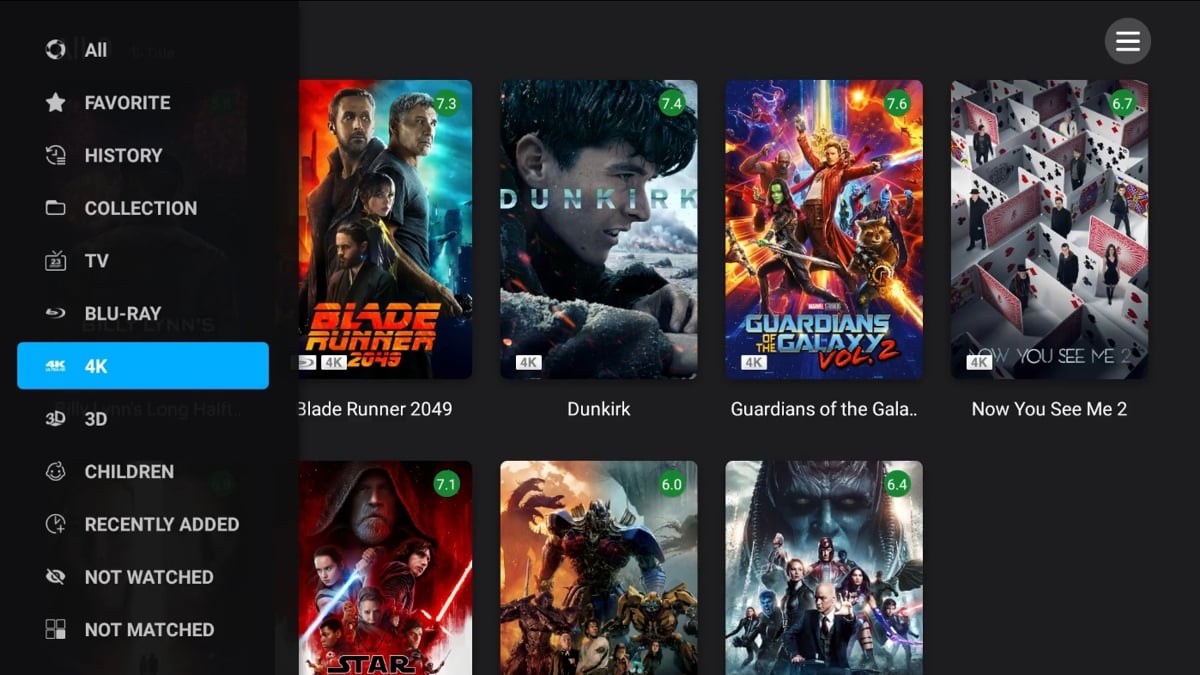Open the hamburger menu button
The height and width of the screenshot is (675, 1200).
(x=1128, y=41)
